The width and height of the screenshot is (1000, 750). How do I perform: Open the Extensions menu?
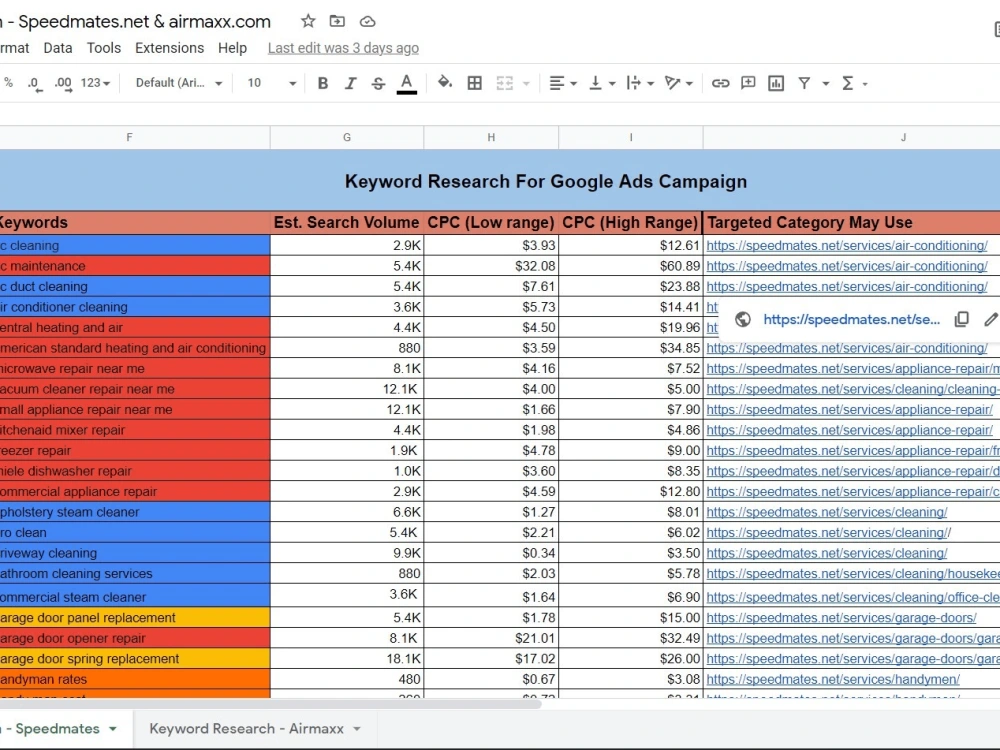(x=170, y=48)
